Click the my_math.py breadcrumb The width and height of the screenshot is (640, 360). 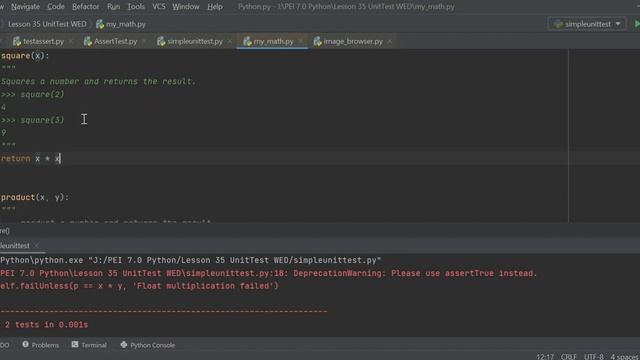point(126,24)
